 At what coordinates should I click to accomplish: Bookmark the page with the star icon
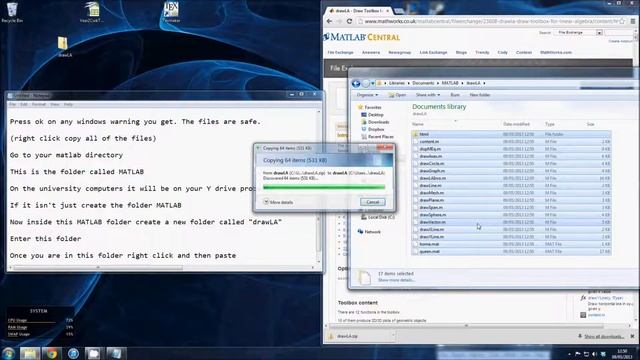[x=622, y=21]
